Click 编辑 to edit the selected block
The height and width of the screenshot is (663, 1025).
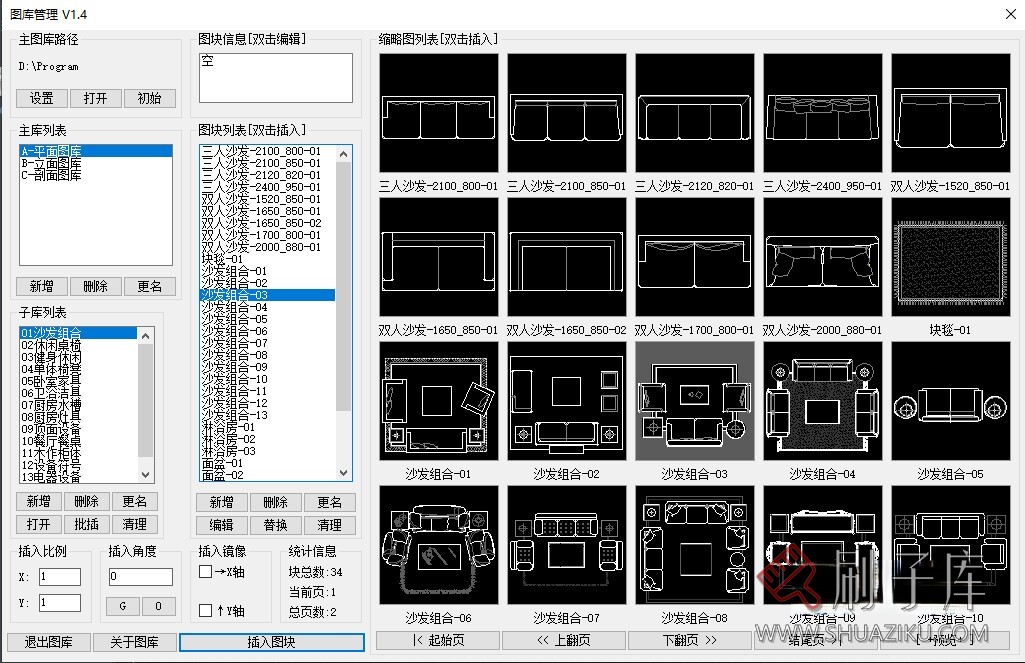click(221, 525)
